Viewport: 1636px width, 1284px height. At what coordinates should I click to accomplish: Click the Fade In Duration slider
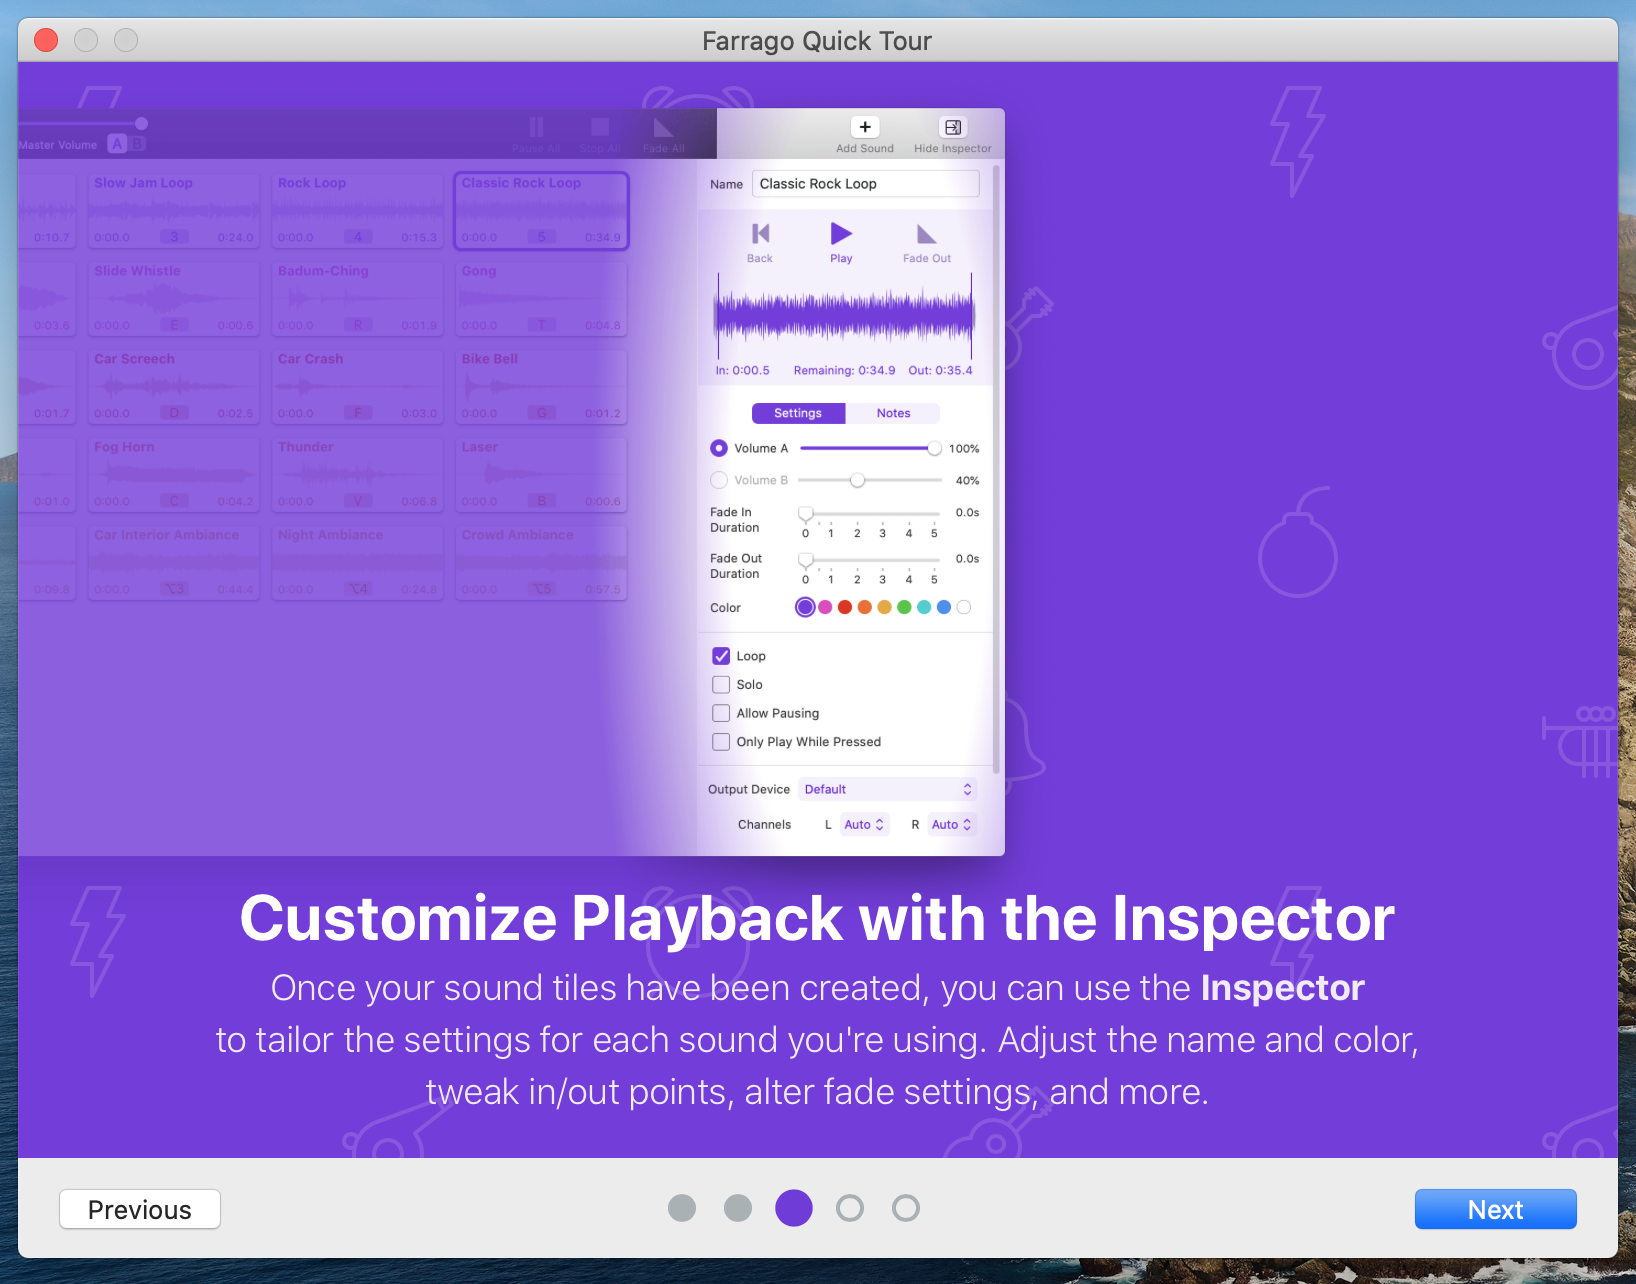[x=870, y=513]
